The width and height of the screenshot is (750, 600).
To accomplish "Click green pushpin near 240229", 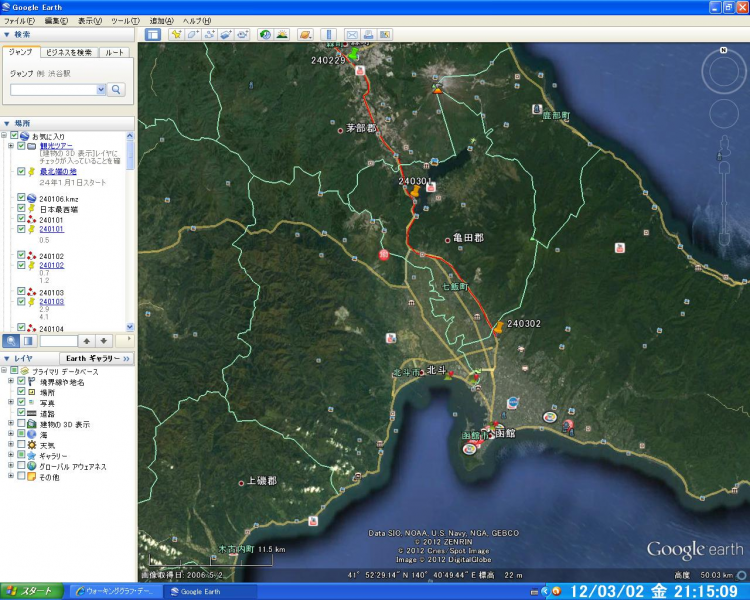I will [353, 53].
